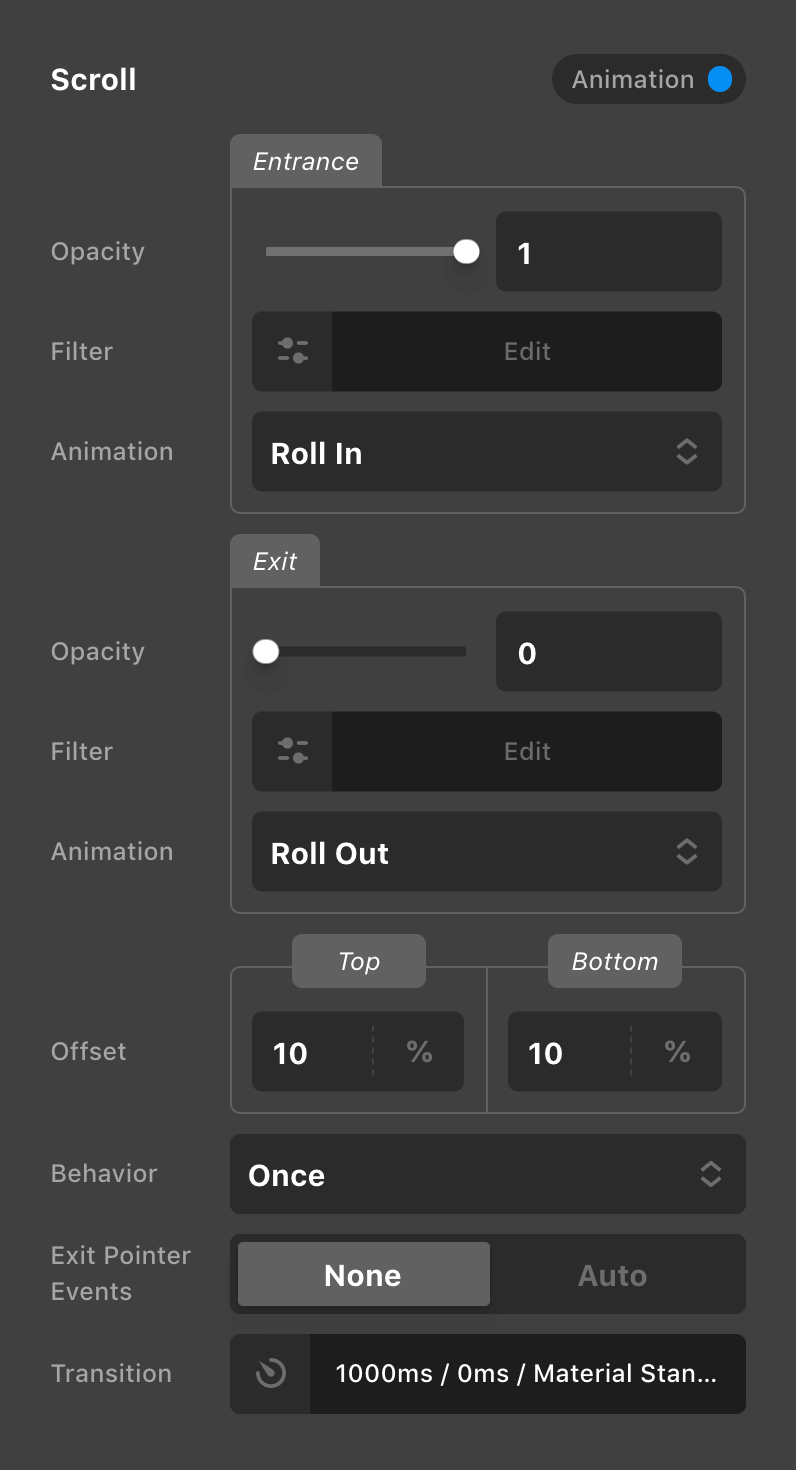Select Auto for Exit Pointer Events
The image size is (796, 1470).
tap(612, 1275)
